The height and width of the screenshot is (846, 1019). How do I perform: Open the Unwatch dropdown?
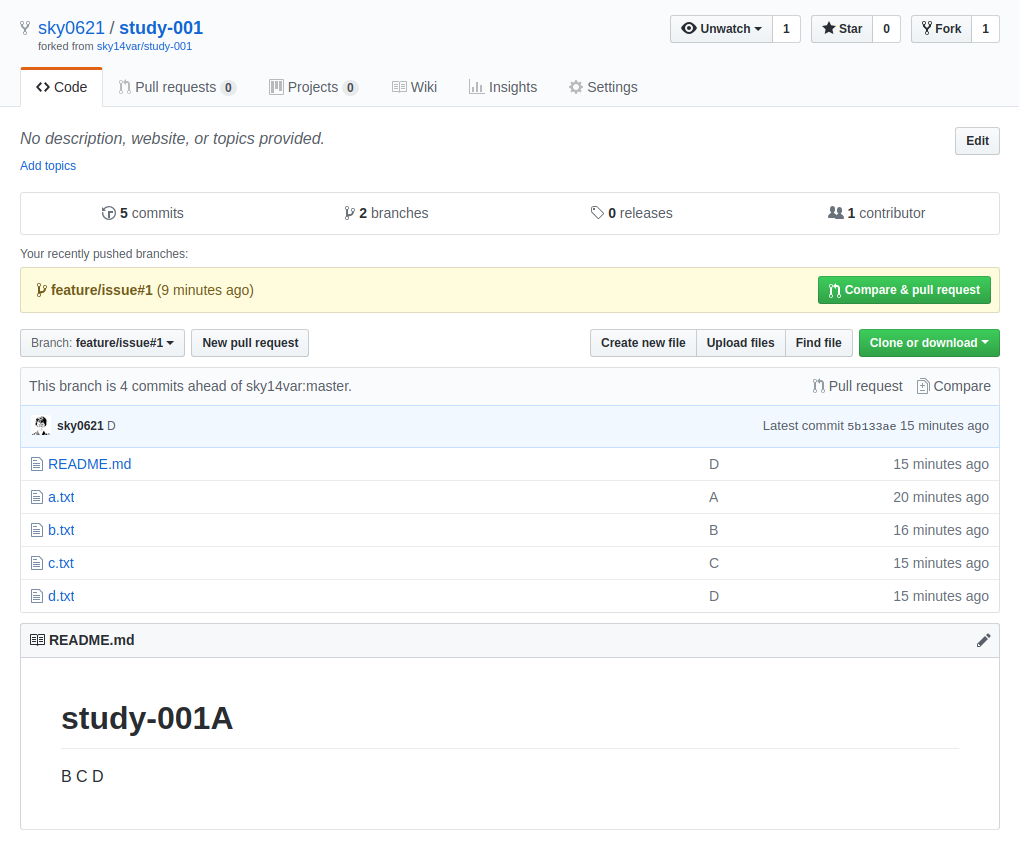tap(721, 29)
